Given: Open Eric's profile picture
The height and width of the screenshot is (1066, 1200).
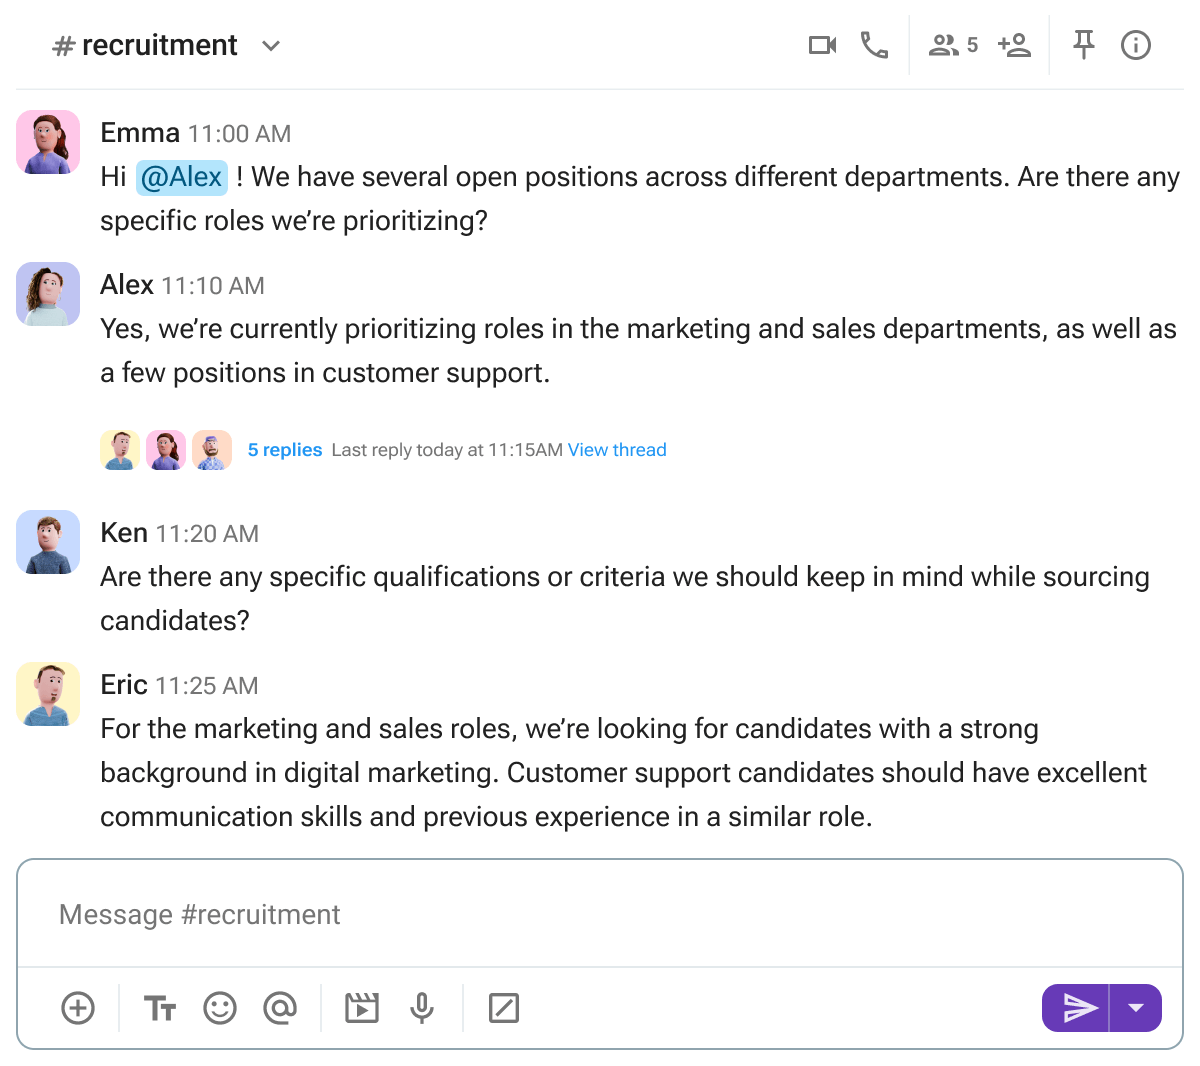Looking at the screenshot, I should pyautogui.click(x=47, y=694).
